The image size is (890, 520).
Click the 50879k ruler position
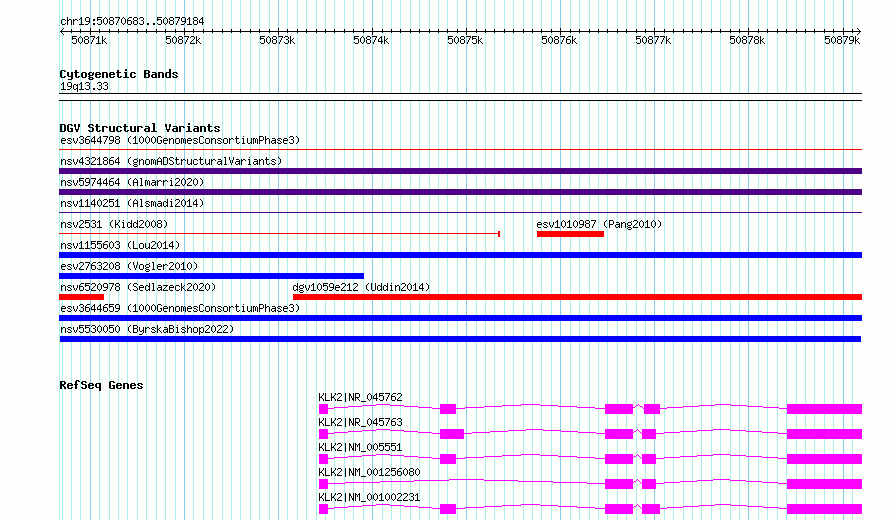[842, 40]
